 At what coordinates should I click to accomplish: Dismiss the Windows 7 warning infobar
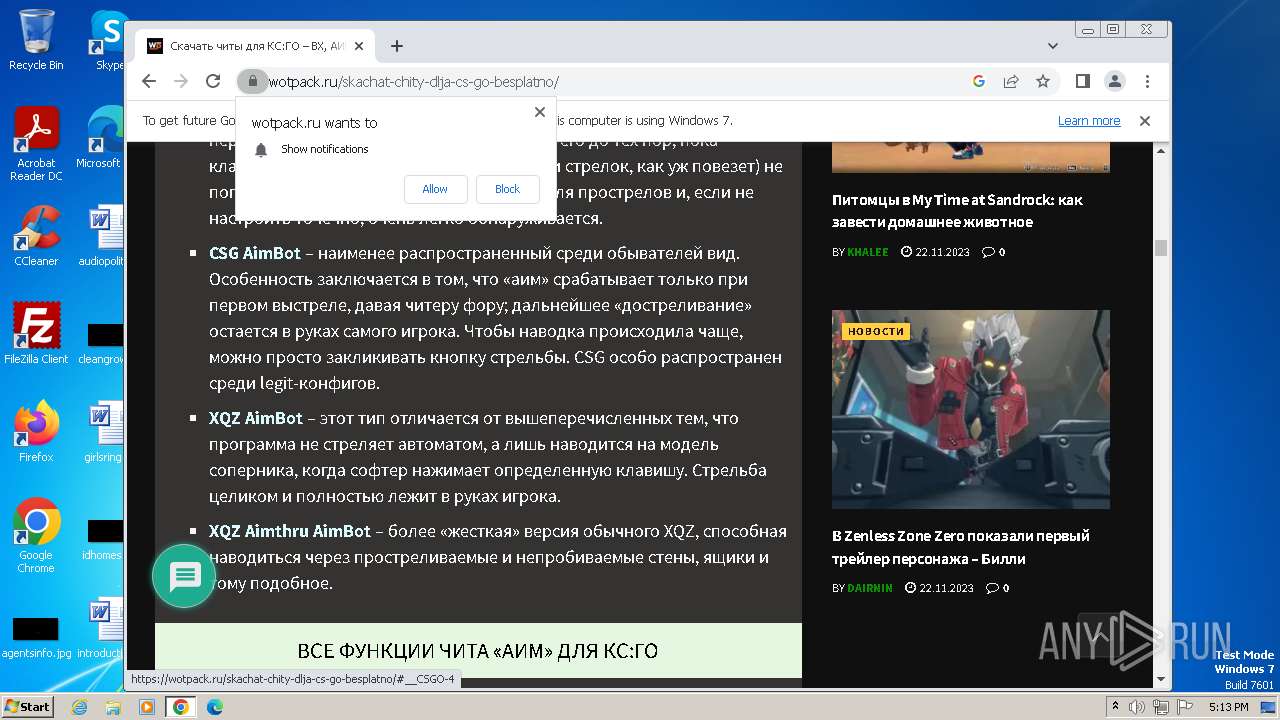coord(1145,120)
